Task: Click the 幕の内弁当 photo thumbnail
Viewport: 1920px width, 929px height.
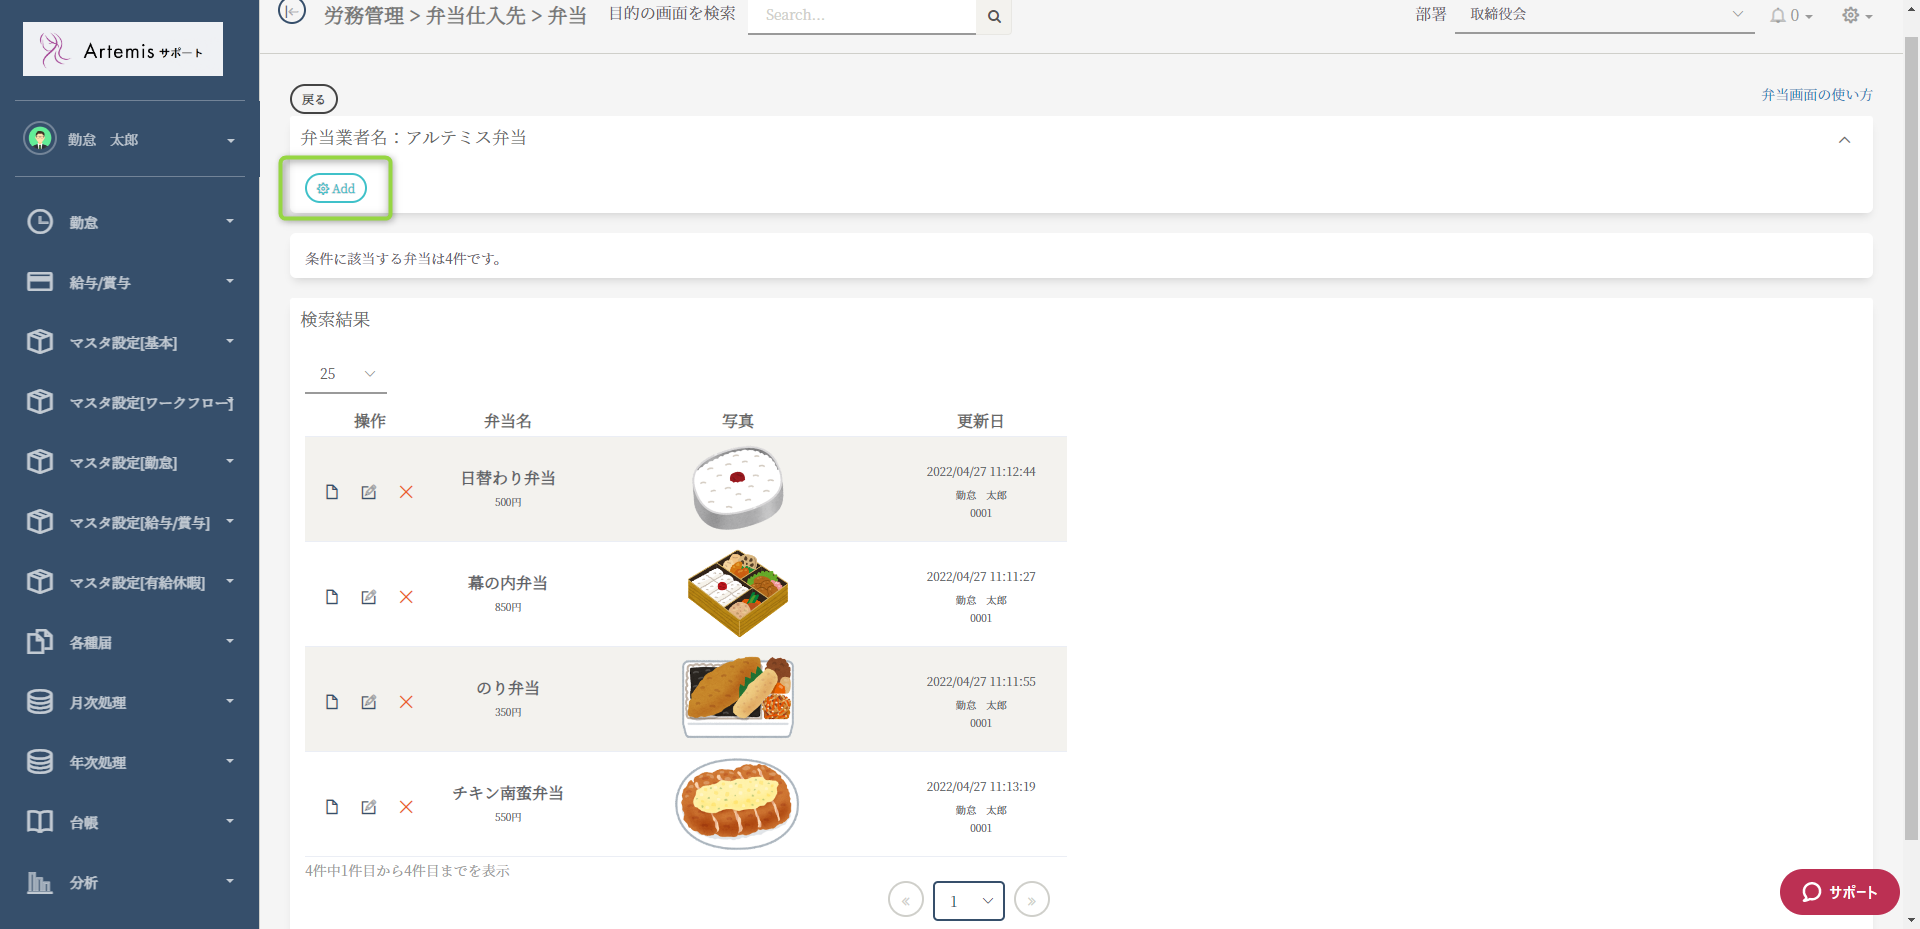Action: [x=738, y=593]
